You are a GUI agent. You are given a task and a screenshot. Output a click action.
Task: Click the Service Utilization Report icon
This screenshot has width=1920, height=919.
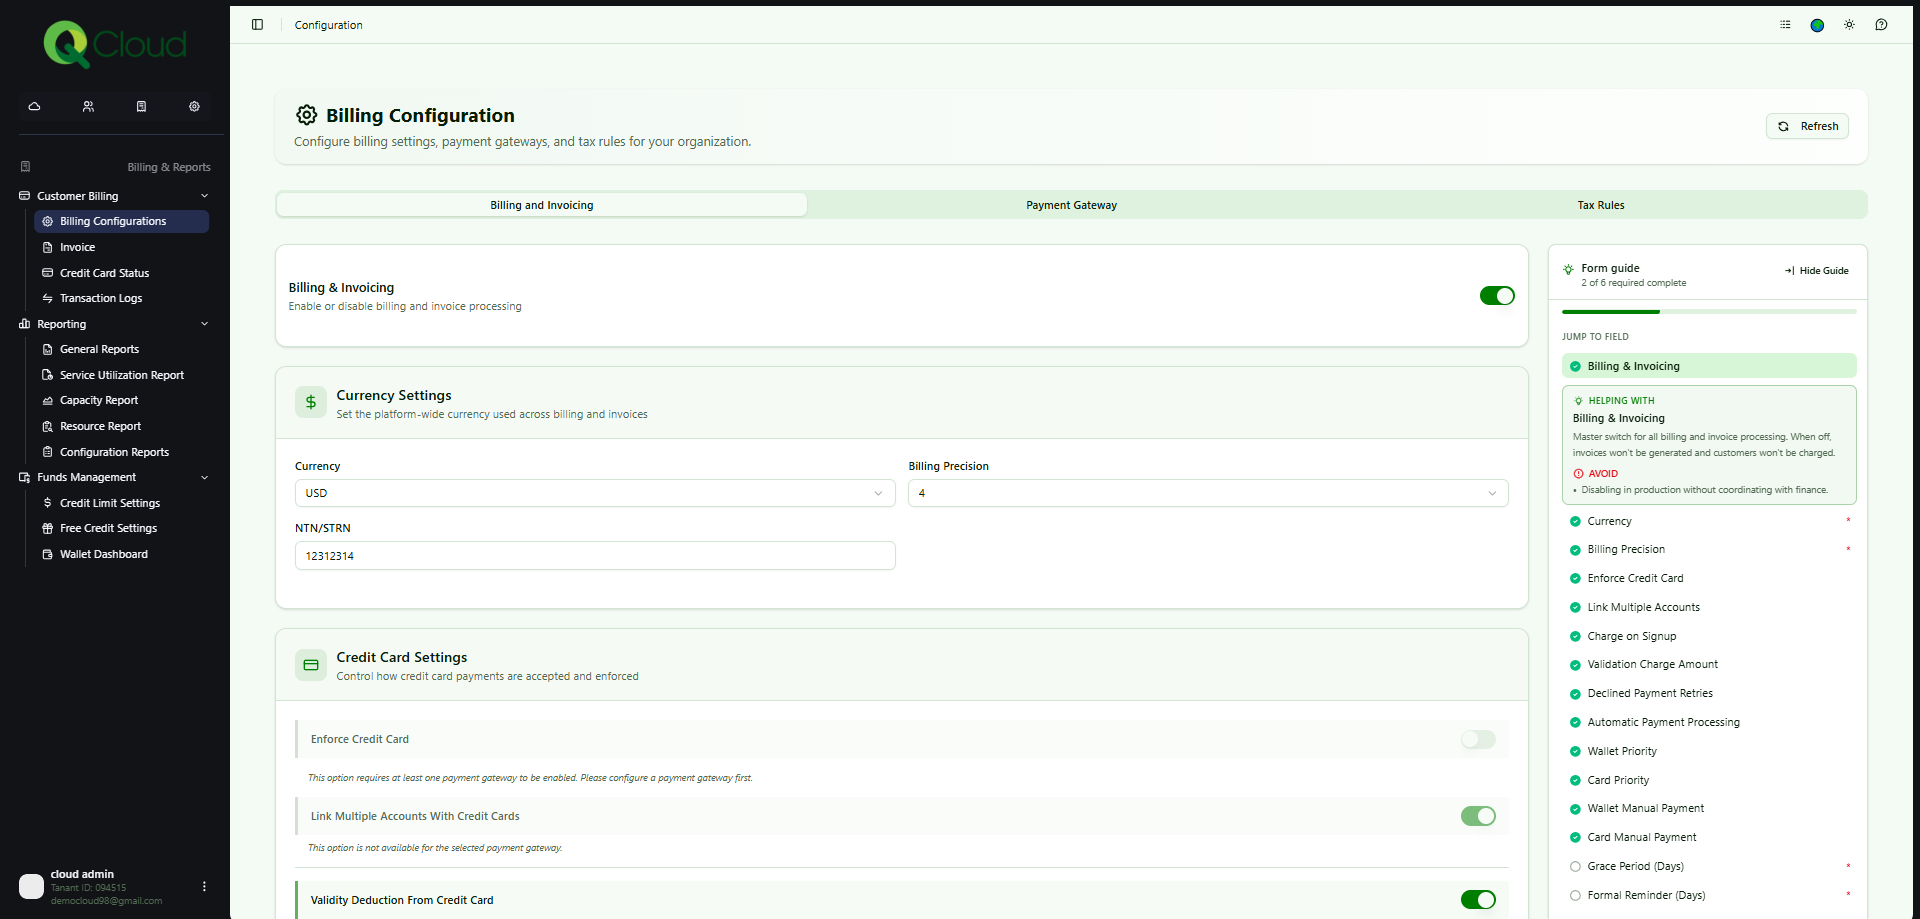coord(47,375)
